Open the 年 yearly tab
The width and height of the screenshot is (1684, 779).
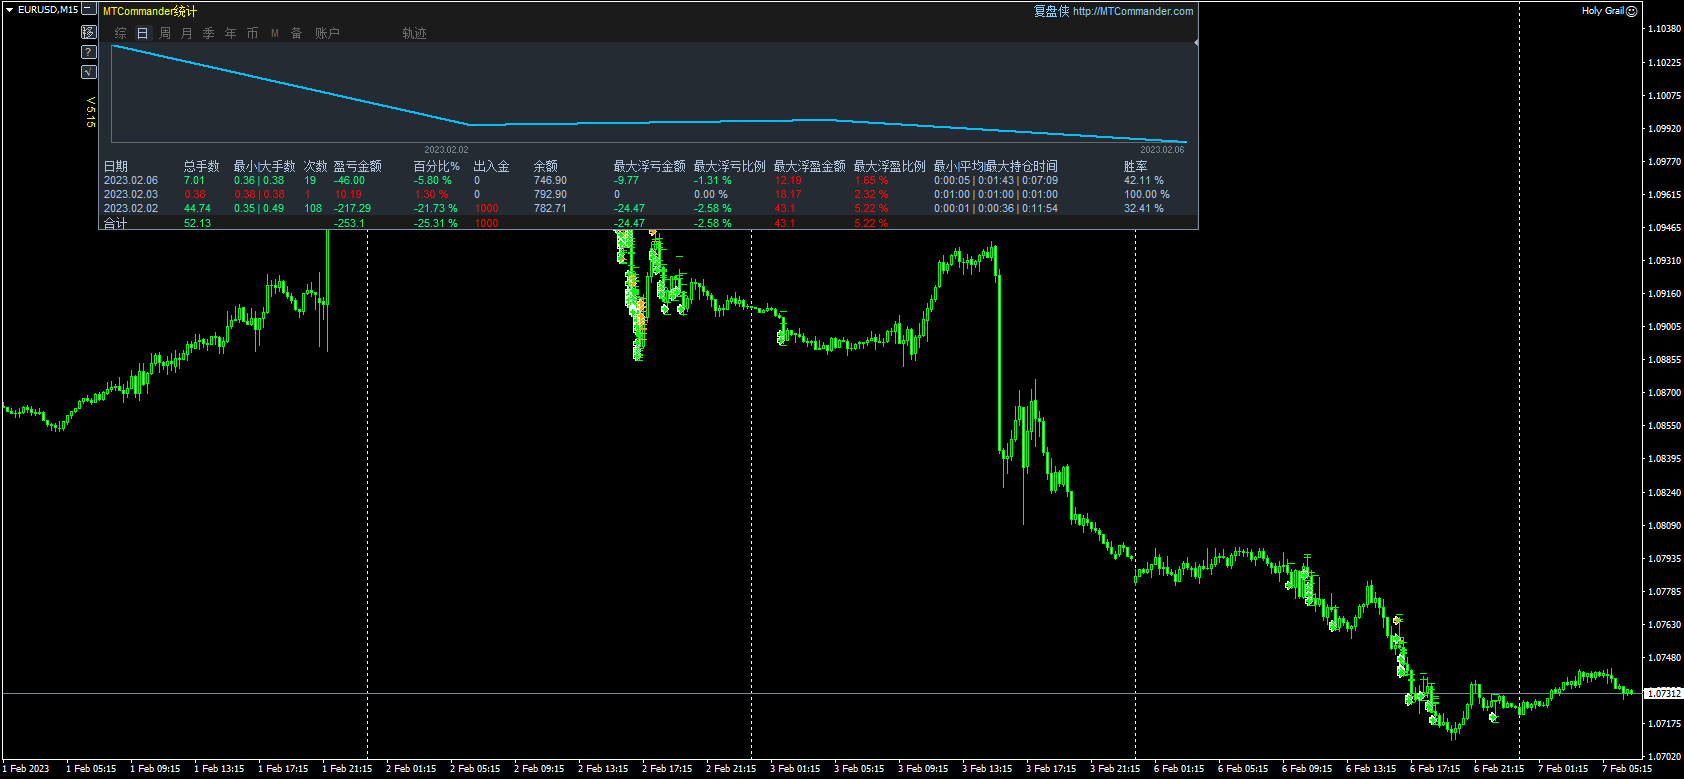231,34
